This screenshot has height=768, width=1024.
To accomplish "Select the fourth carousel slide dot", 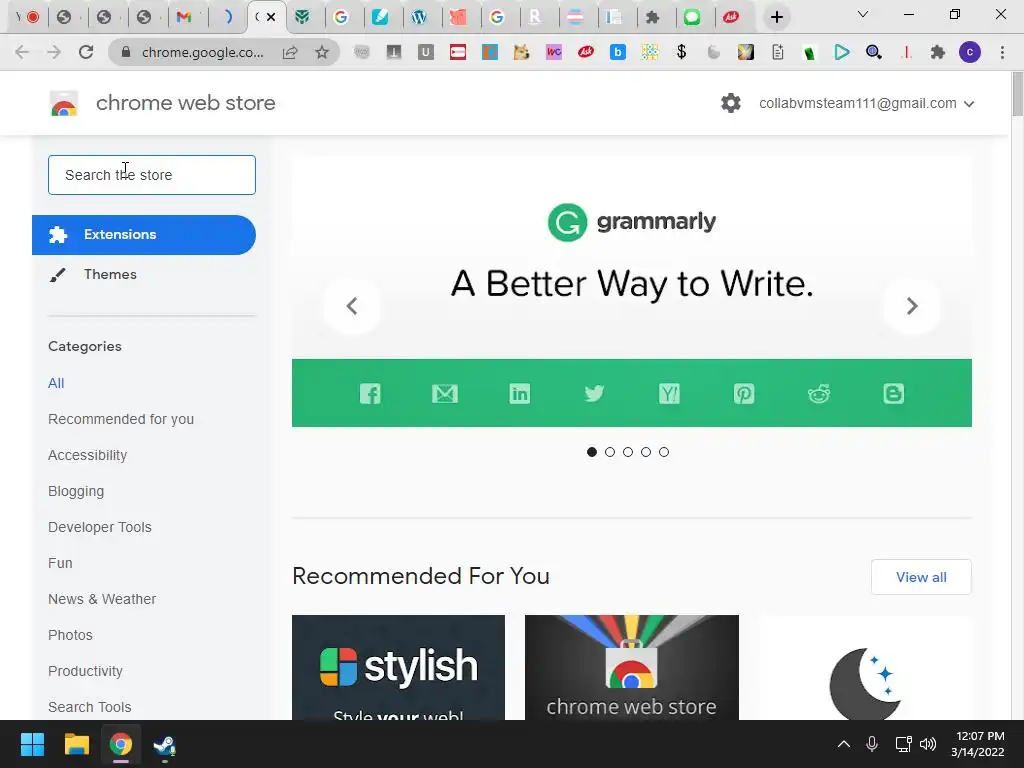I will [646, 452].
